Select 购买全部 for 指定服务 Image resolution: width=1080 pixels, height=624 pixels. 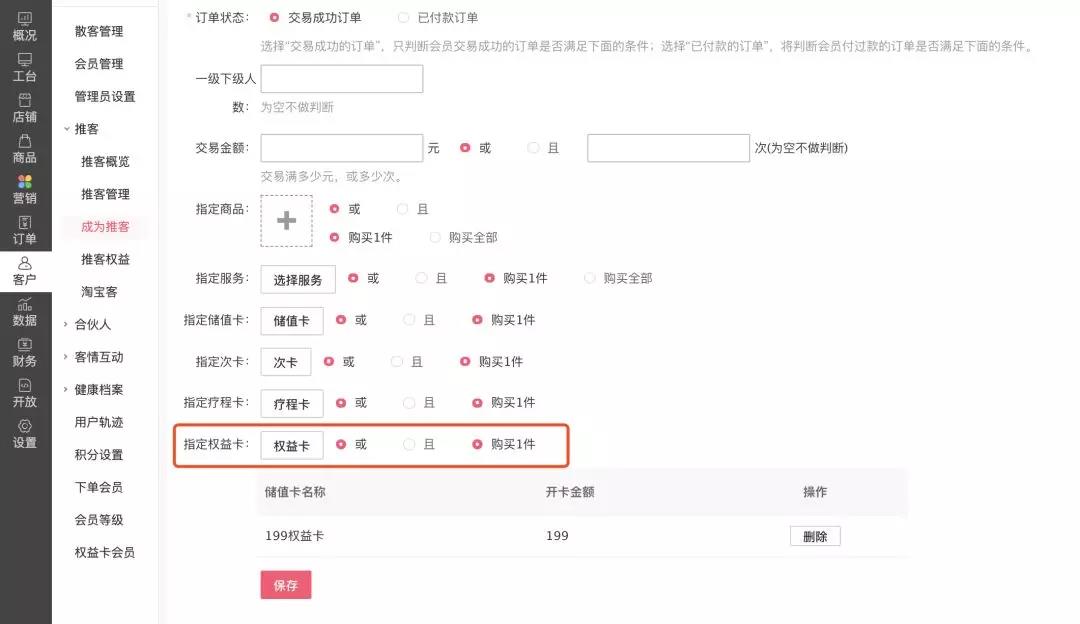pos(590,278)
